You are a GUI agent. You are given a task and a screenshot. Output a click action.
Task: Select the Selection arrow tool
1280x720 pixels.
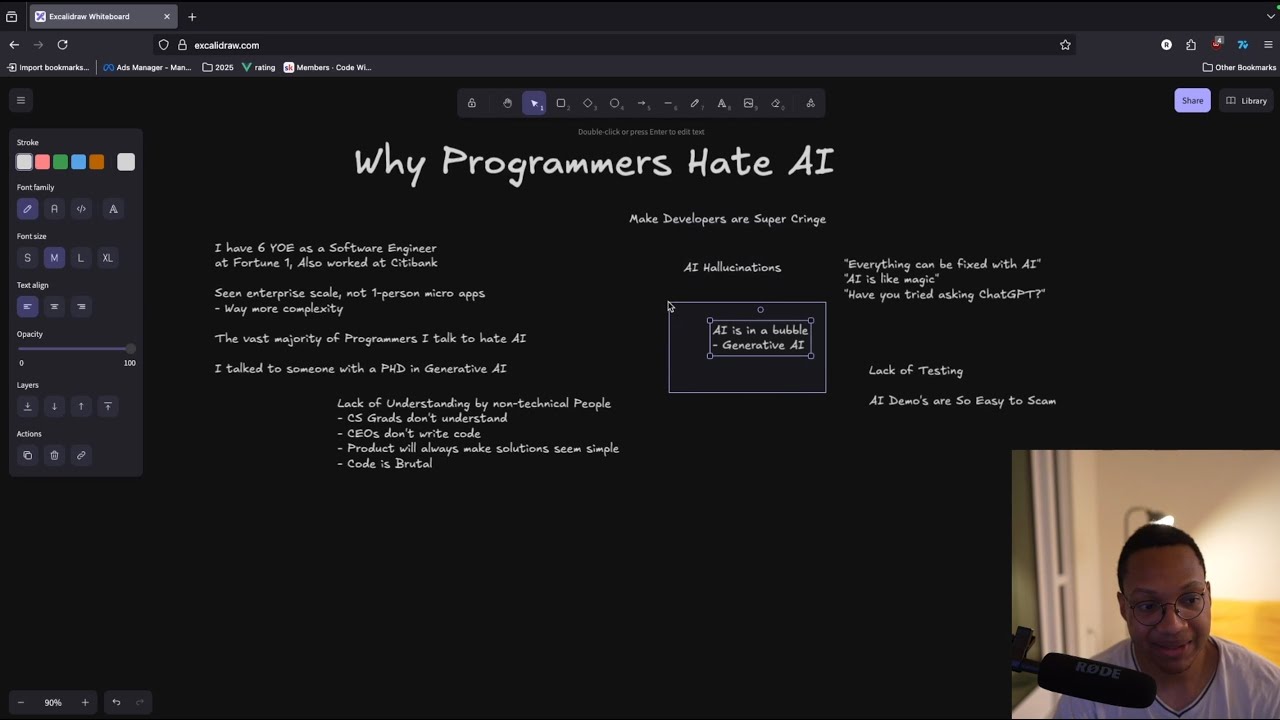(534, 103)
